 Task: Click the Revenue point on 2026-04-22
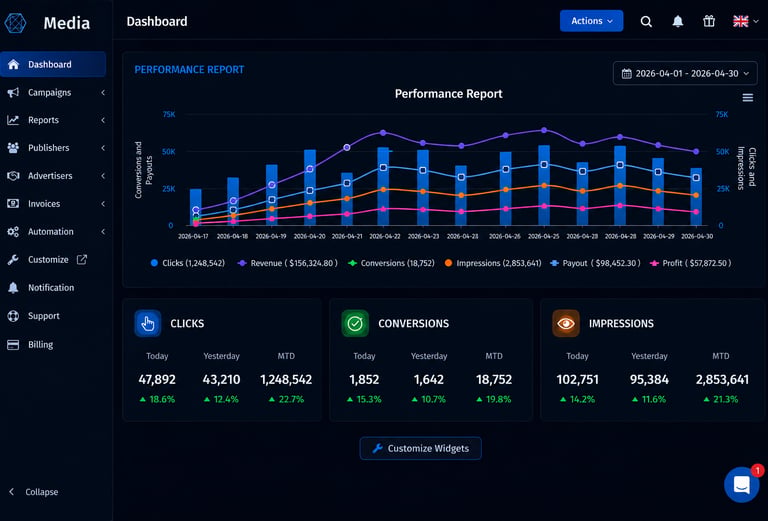coord(383,133)
